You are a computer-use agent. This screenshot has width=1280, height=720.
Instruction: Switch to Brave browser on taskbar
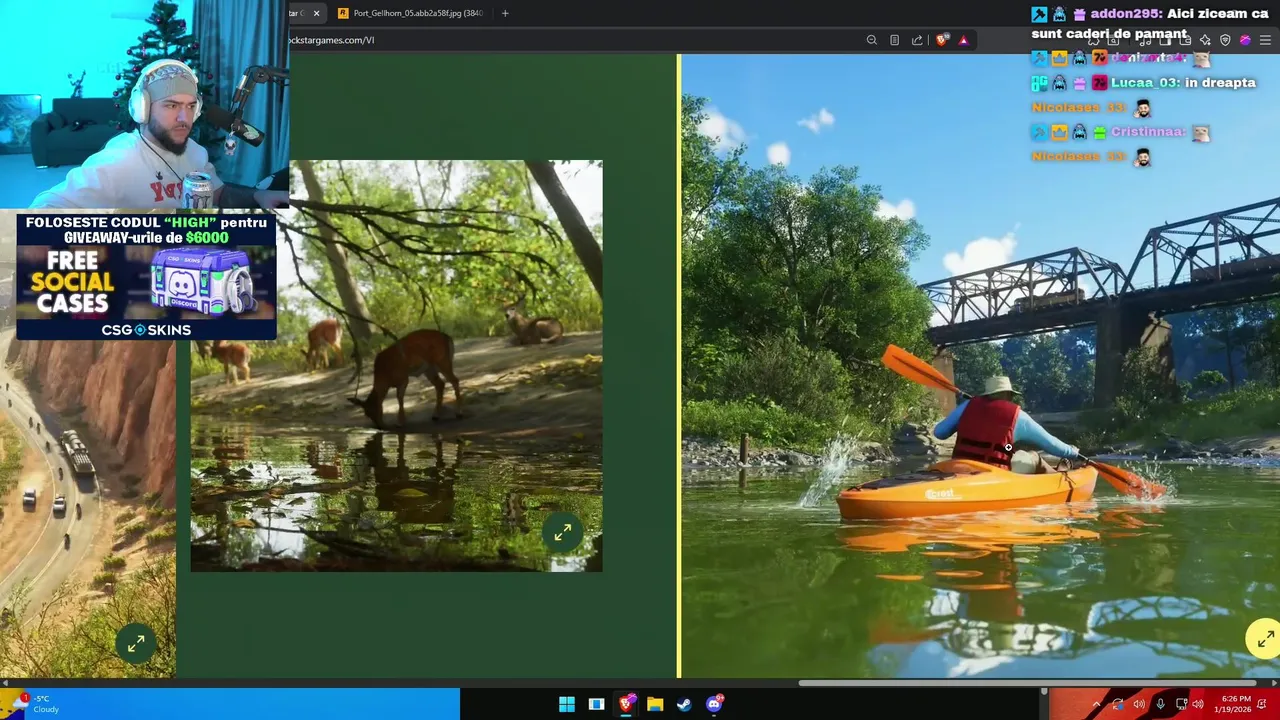pyautogui.click(x=626, y=704)
